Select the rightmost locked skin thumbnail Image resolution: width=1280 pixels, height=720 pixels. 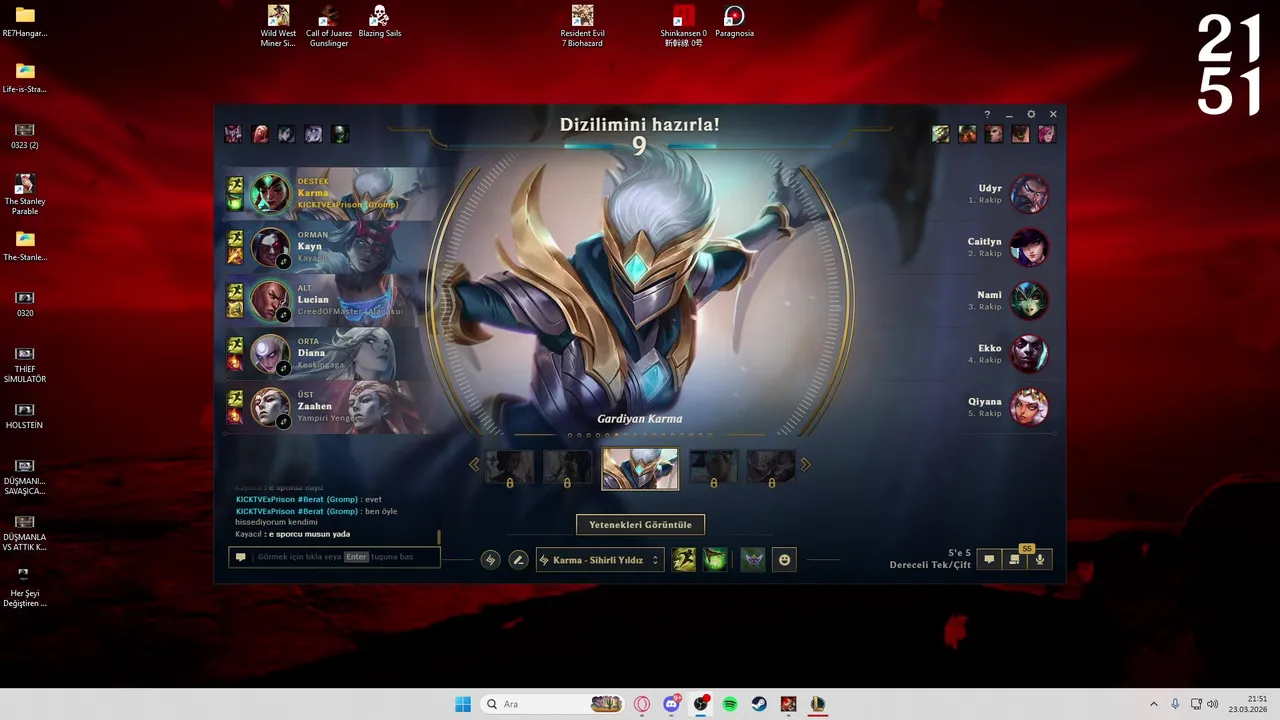771,467
